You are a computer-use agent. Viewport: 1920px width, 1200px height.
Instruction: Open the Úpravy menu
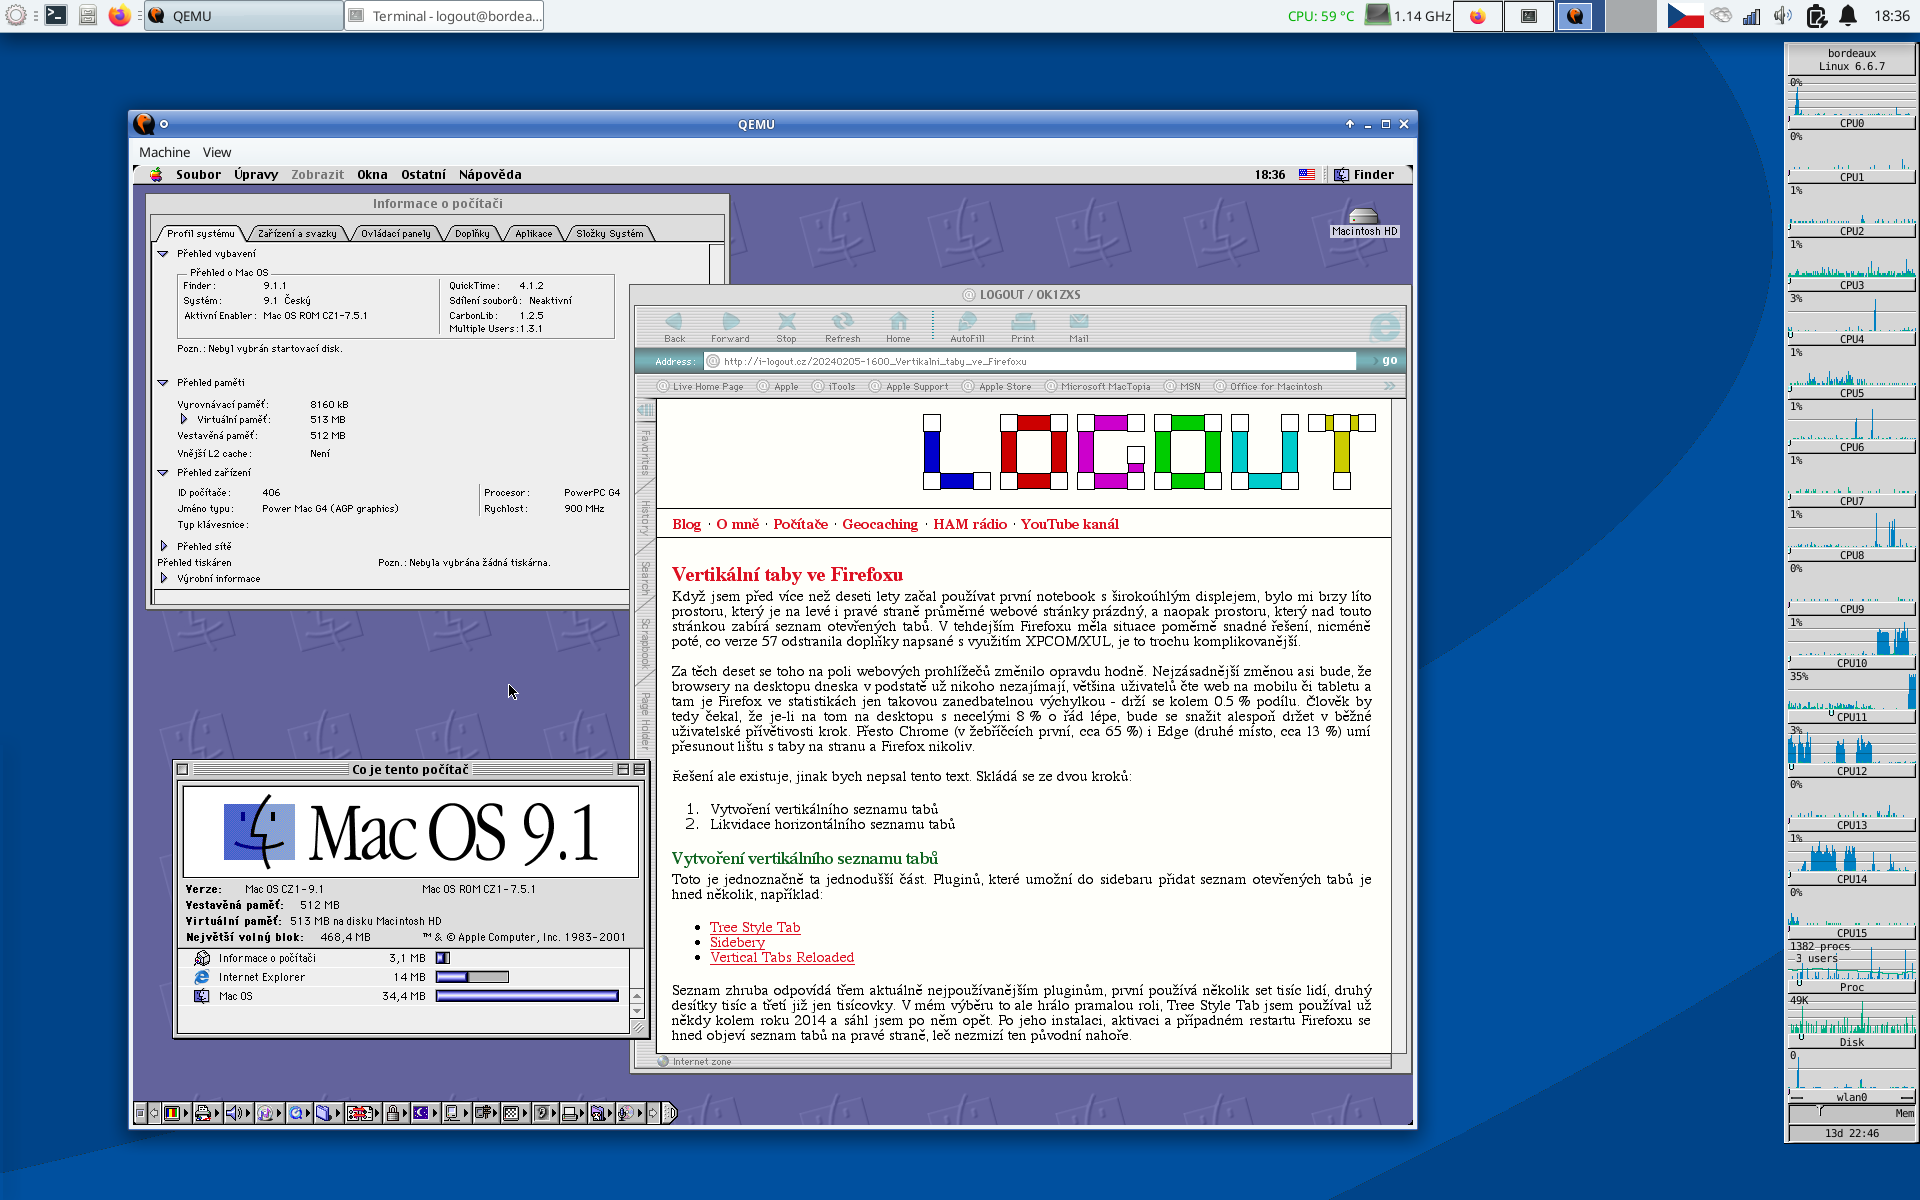point(256,175)
